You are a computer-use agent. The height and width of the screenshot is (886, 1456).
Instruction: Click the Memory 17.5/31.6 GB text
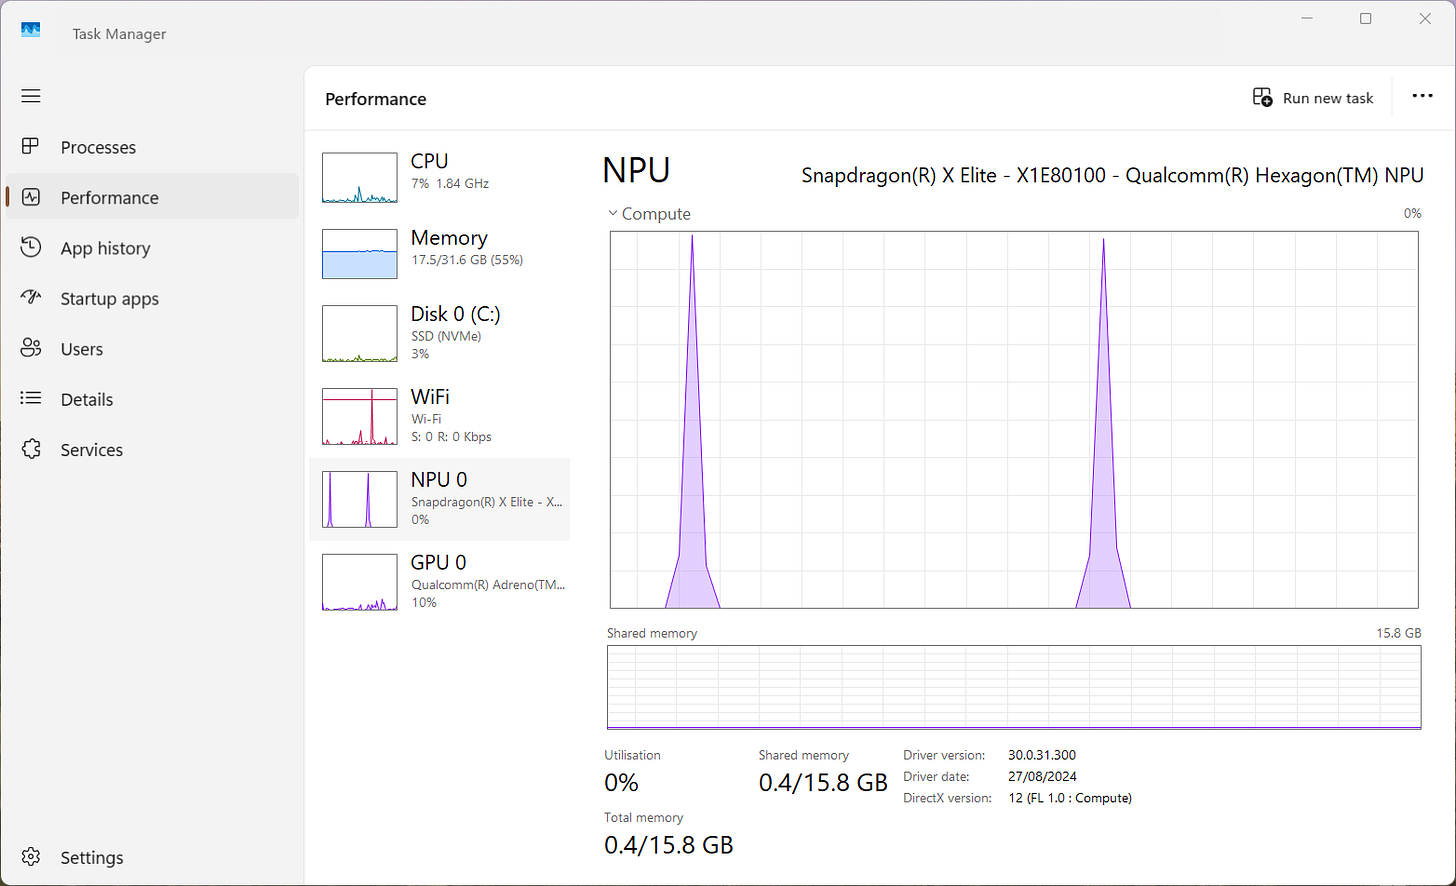tap(467, 260)
